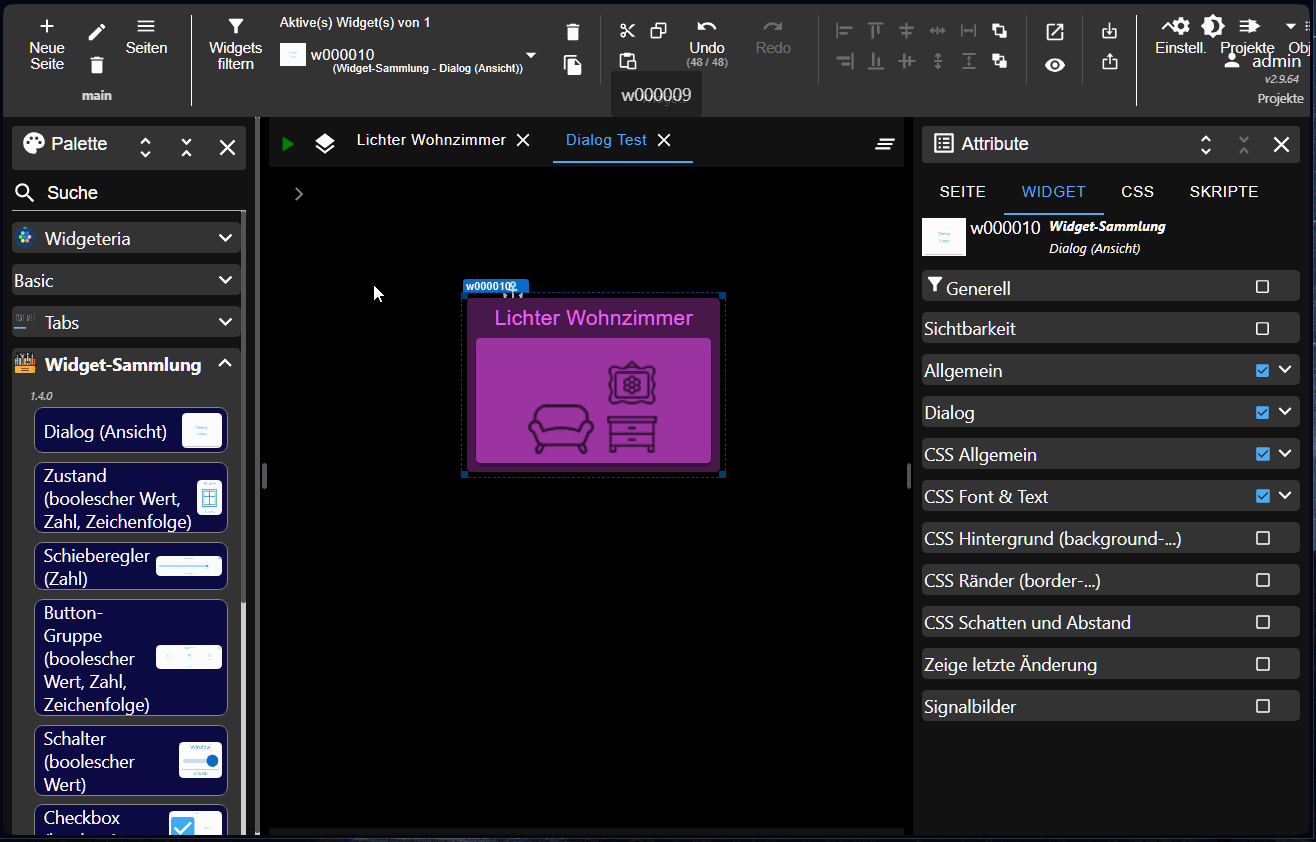Untick the Dialog group checkbox

coord(1262,412)
